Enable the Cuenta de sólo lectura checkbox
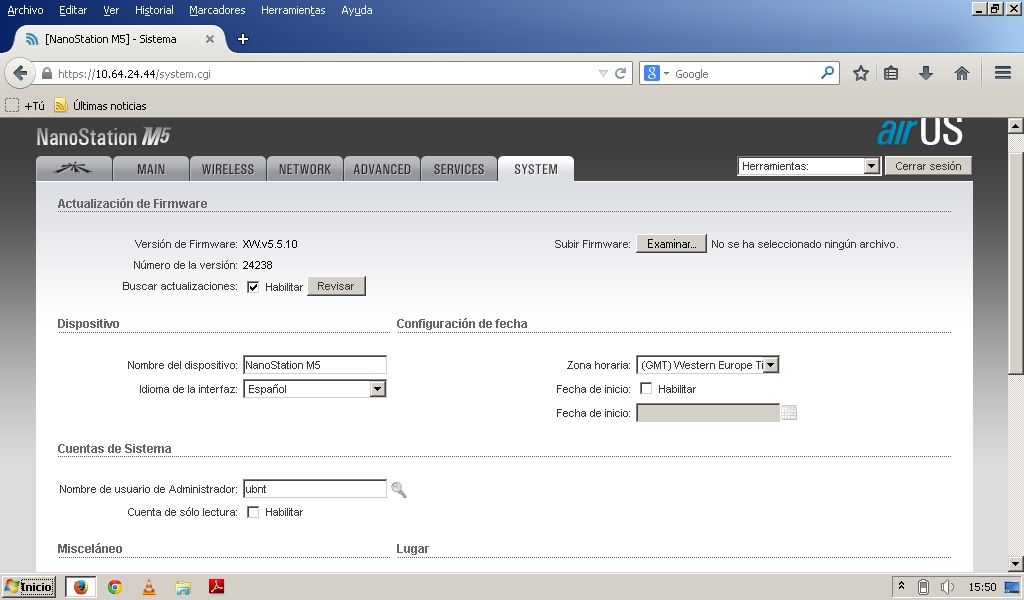Screen dimensions: 1024x600 tap(253, 512)
